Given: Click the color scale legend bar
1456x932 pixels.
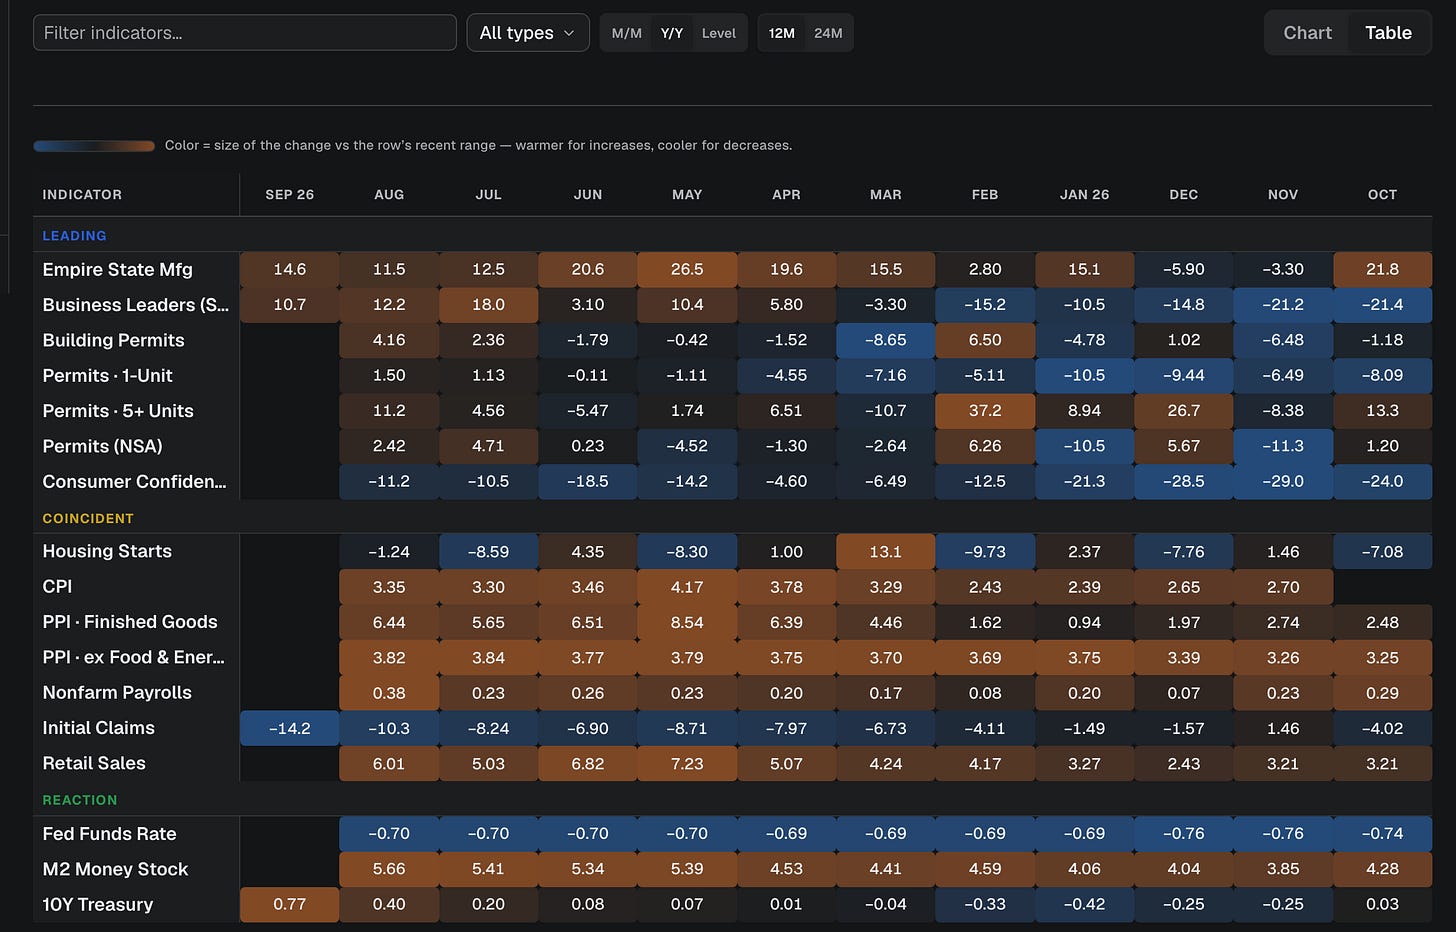Looking at the screenshot, I should pos(94,146).
